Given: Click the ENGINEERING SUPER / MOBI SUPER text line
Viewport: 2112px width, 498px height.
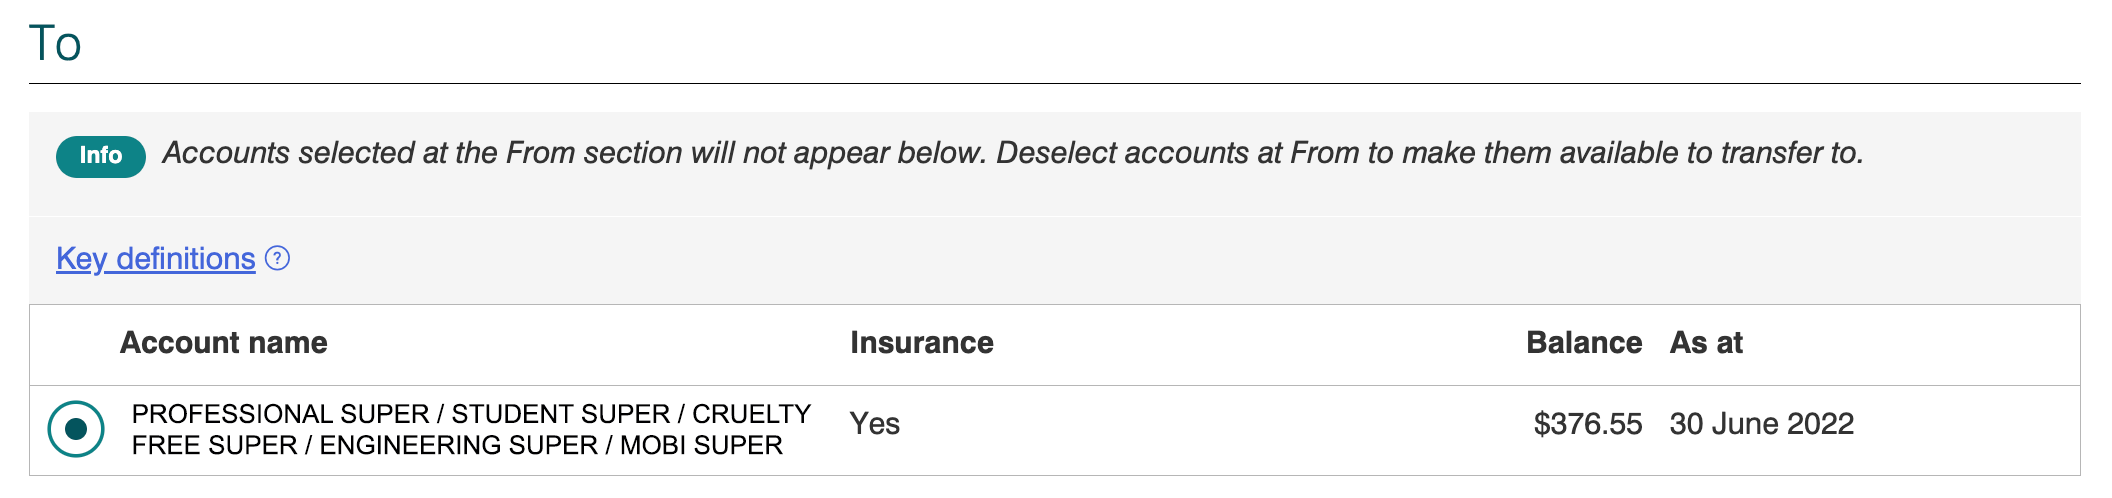Looking at the screenshot, I should coord(457,445).
